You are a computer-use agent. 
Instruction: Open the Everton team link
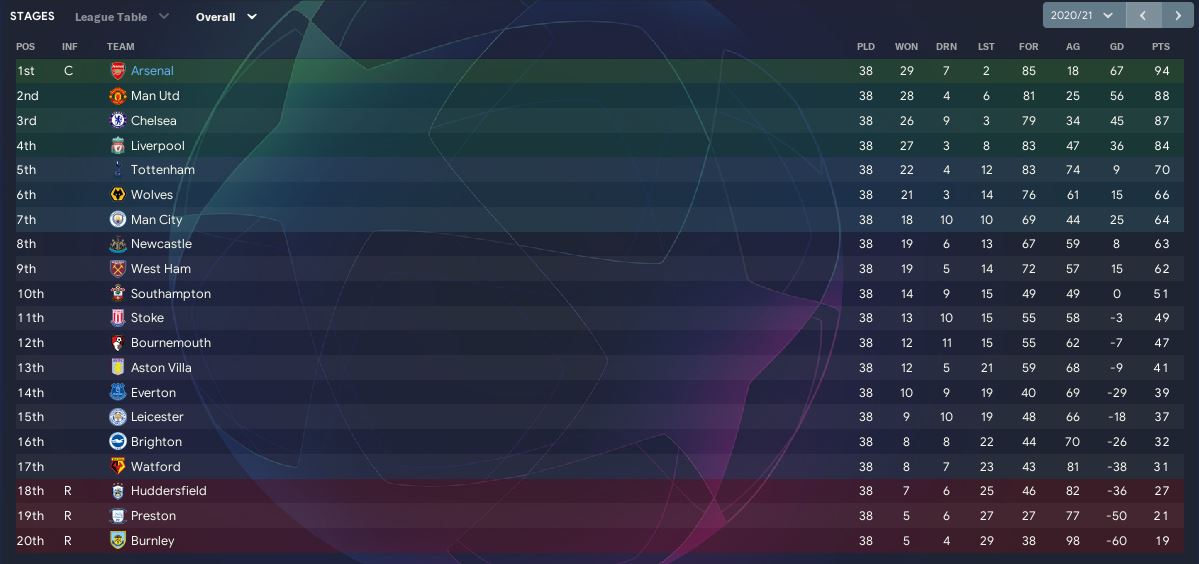153,392
